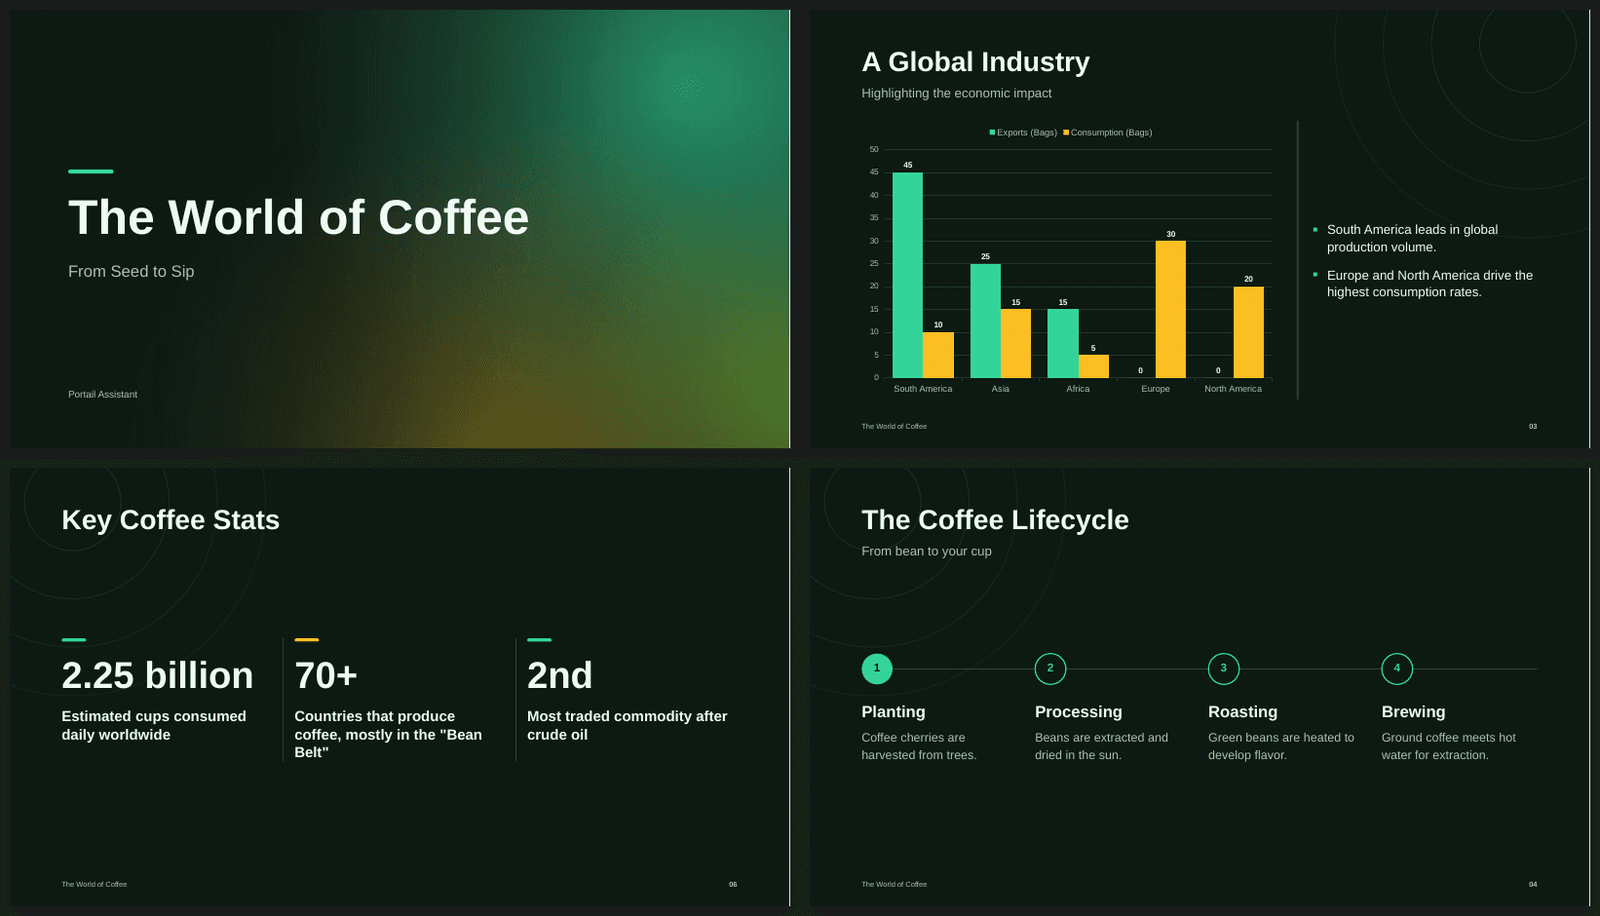Select step circle 3 above Roasting
Viewport: 1600px width, 916px height.
pos(1224,669)
